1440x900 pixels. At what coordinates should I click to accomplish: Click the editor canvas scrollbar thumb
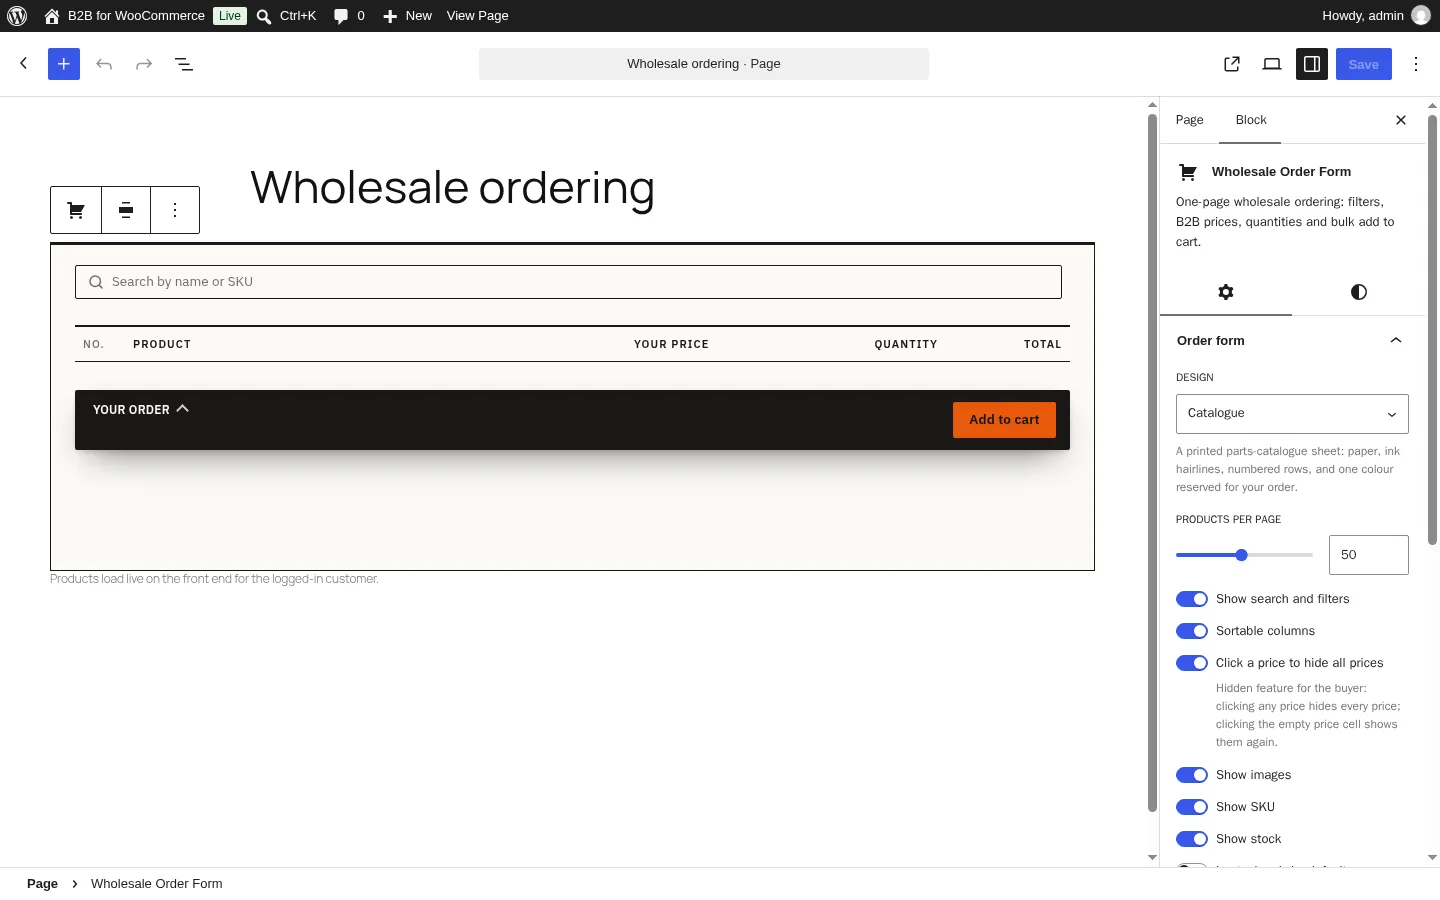tap(1152, 462)
